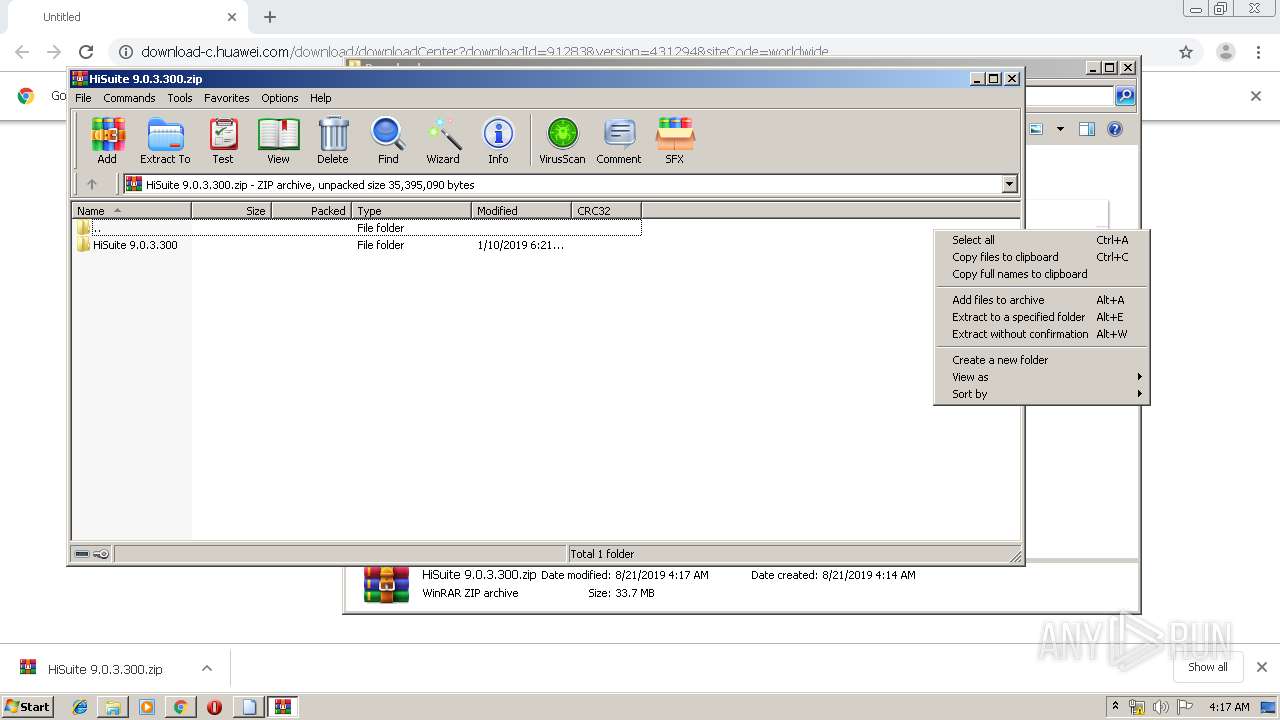Click the Test archive icon
This screenshot has width=1280, height=720.
pos(223,140)
